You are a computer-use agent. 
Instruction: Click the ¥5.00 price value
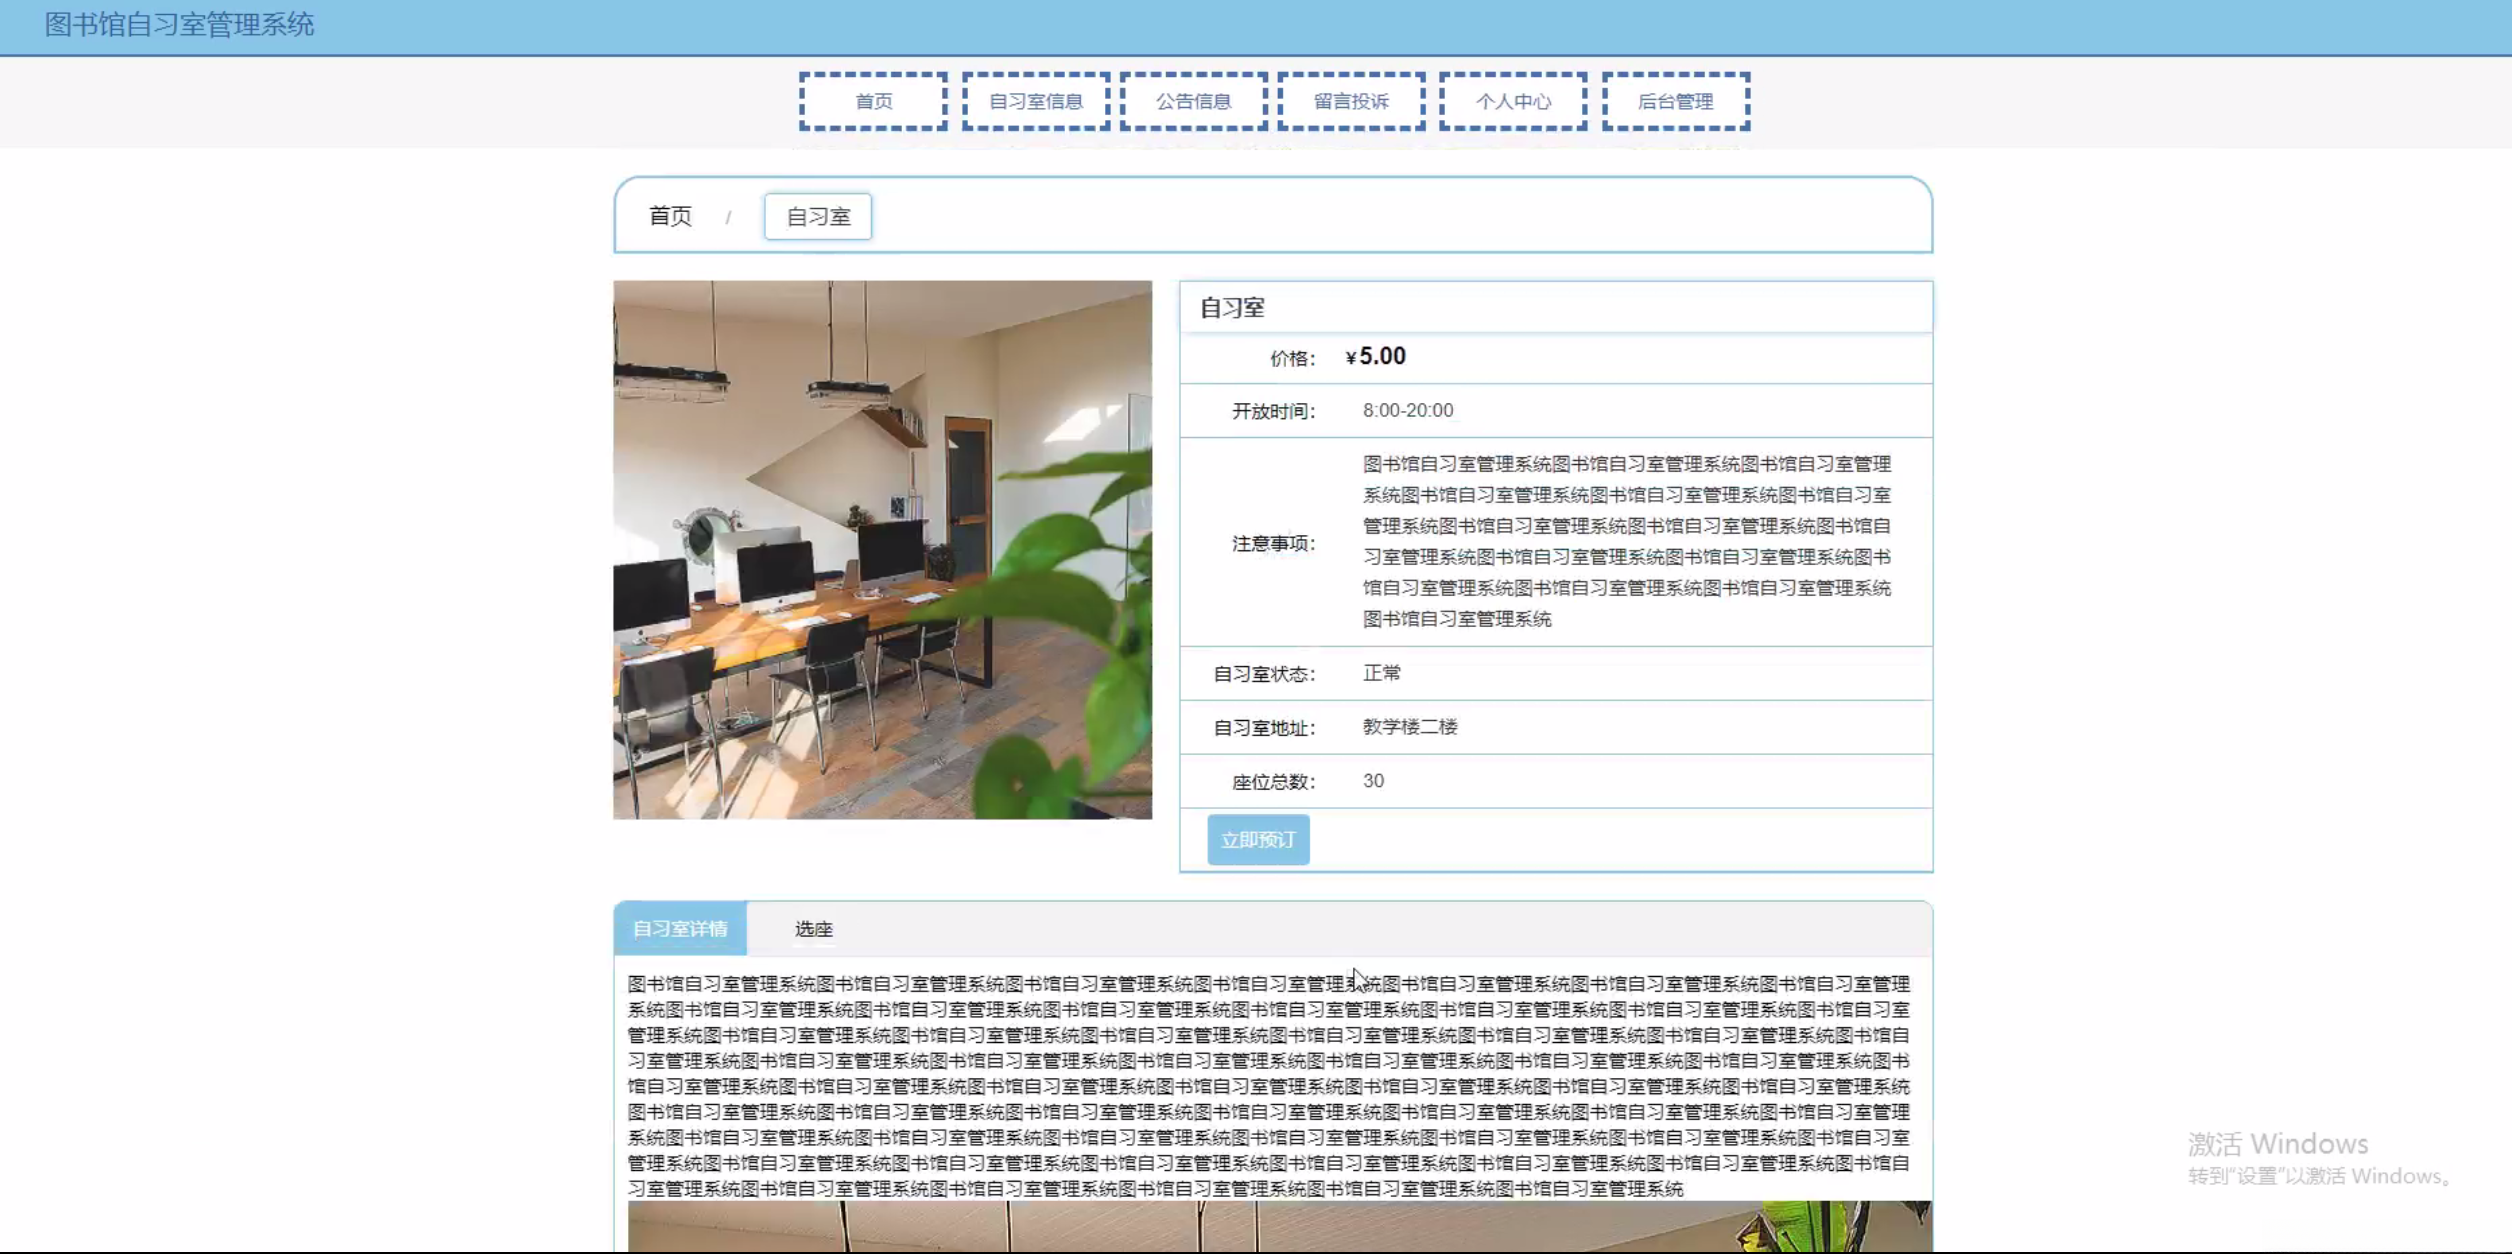[x=1376, y=357]
